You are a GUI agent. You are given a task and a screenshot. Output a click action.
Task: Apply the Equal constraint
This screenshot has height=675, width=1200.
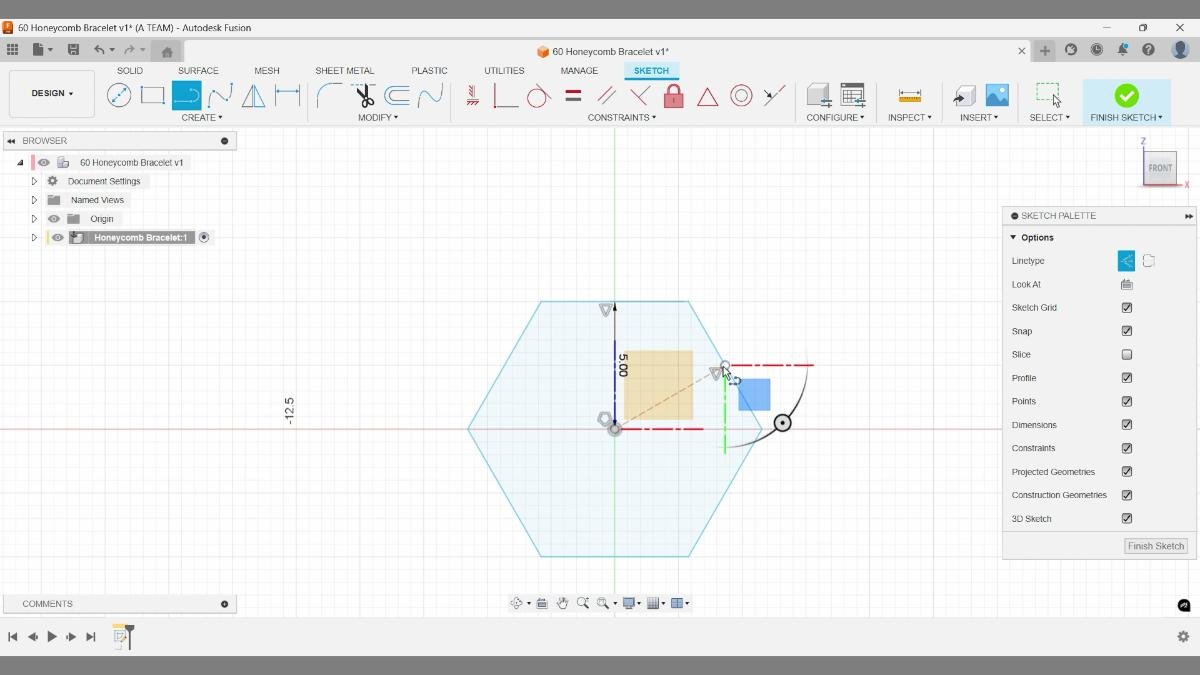coord(573,96)
